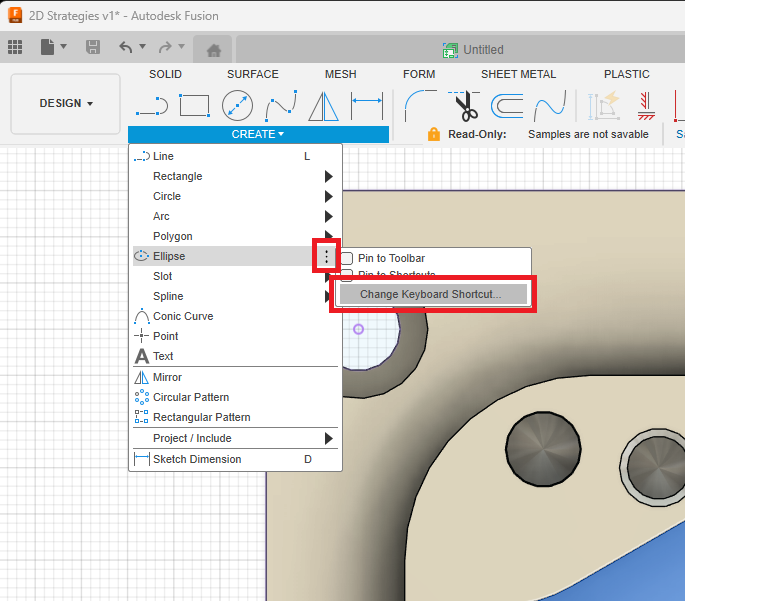Expand the File menu dropdown arrow
The height and width of the screenshot is (601, 774).
point(64,46)
